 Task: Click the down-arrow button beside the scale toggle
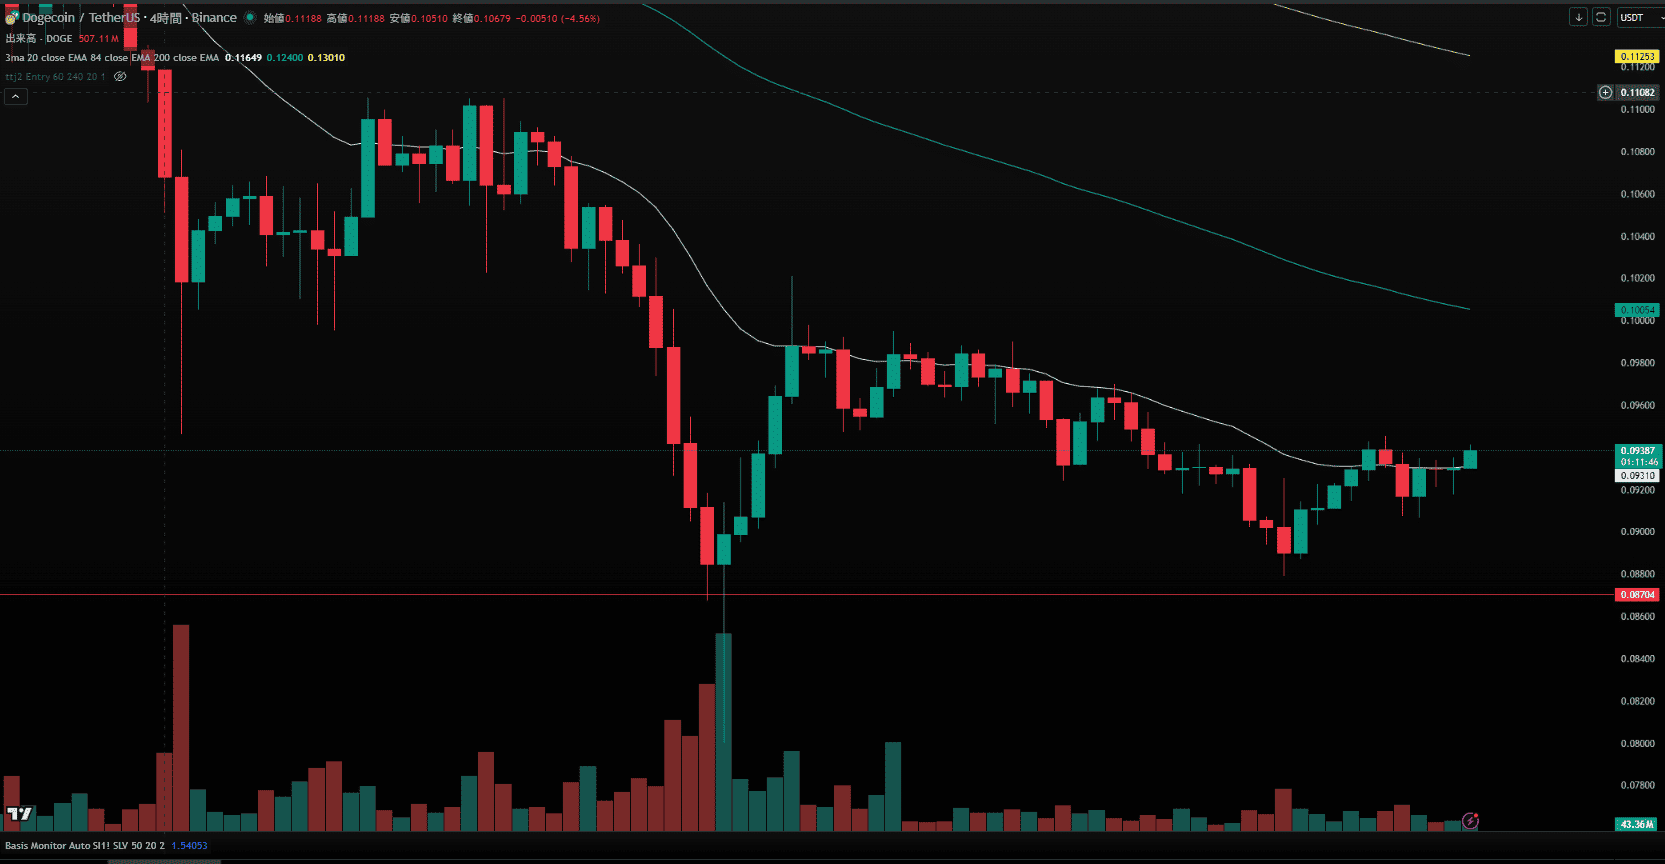[x=1578, y=17]
